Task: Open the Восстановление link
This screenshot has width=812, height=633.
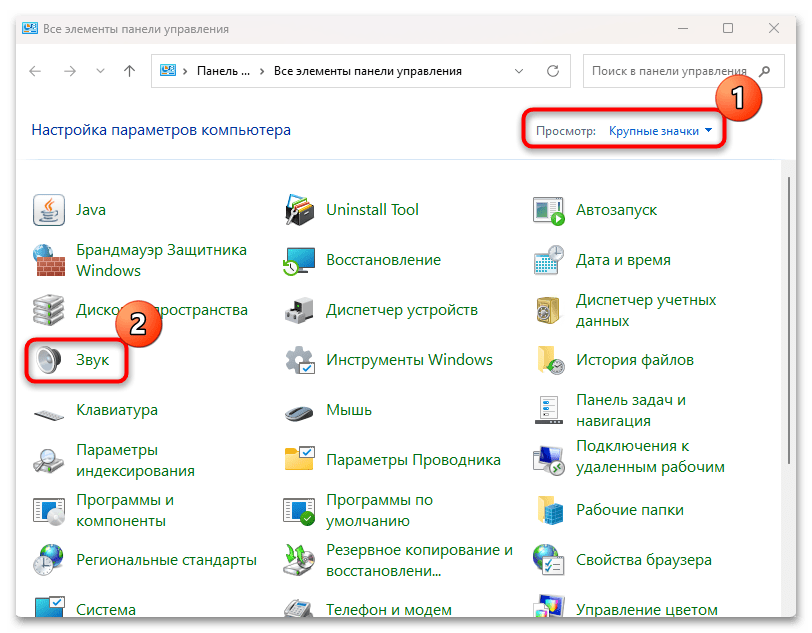Action: (x=383, y=260)
